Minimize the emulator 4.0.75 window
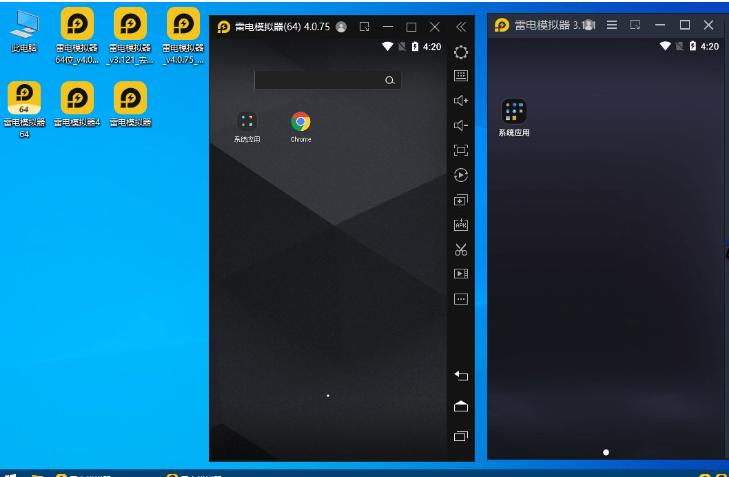 (x=388, y=27)
